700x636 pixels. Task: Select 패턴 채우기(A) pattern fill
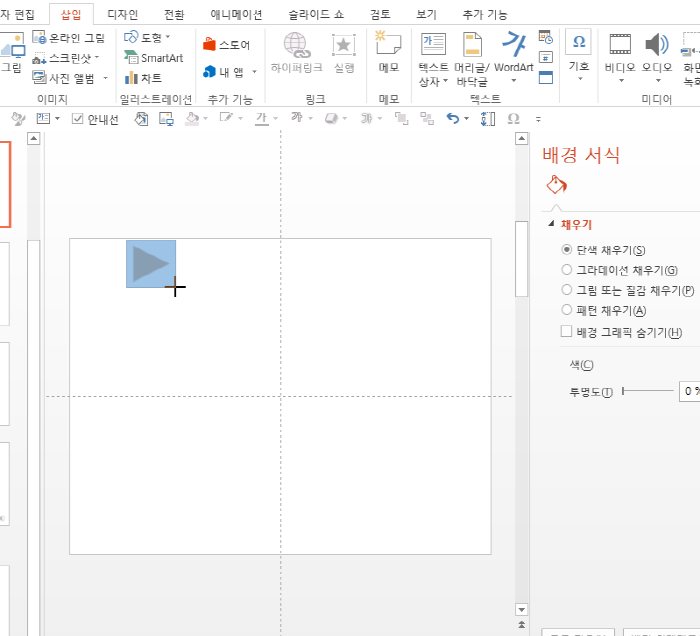click(567, 309)
